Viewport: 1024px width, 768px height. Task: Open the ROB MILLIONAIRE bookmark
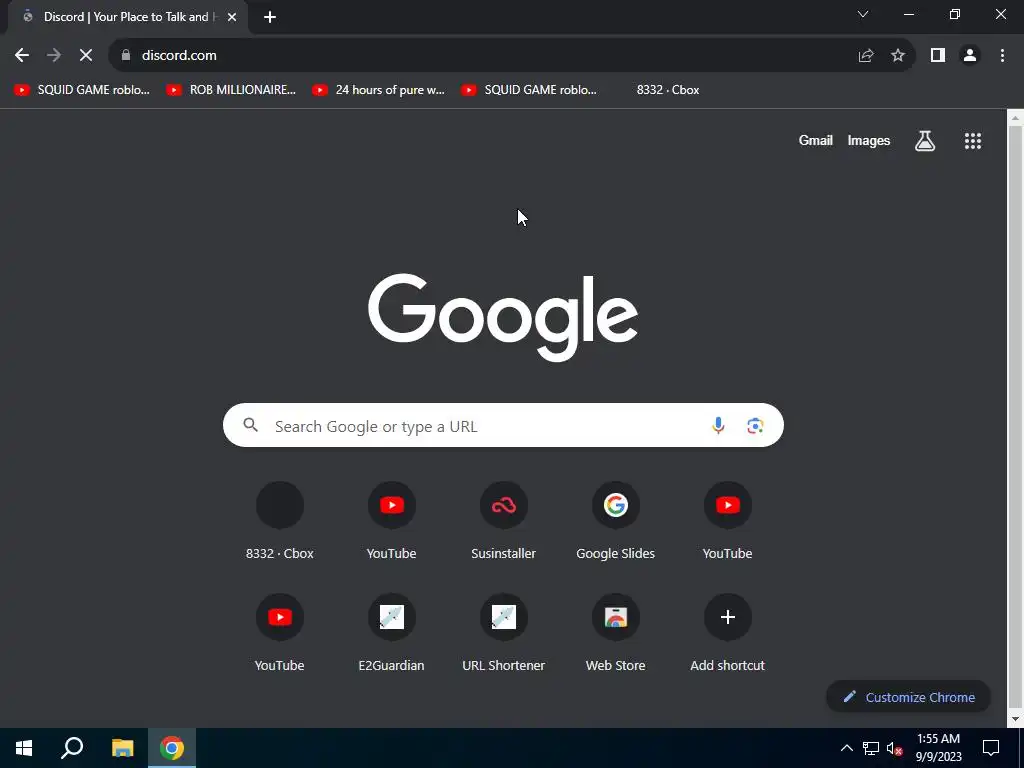pyautogui.click(x=231, y=90)
